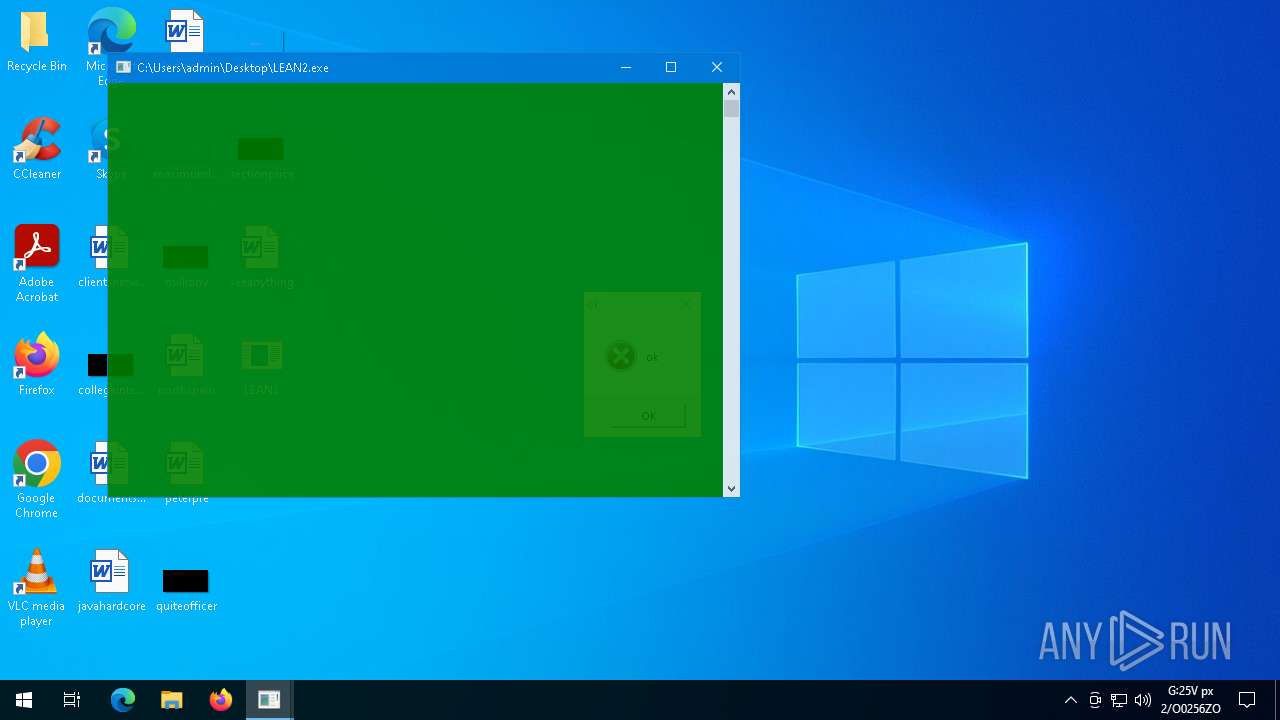Minimize the LEAN2.exe window
This screenshot has width=1280, height=720.
click(x=626, y=67)
